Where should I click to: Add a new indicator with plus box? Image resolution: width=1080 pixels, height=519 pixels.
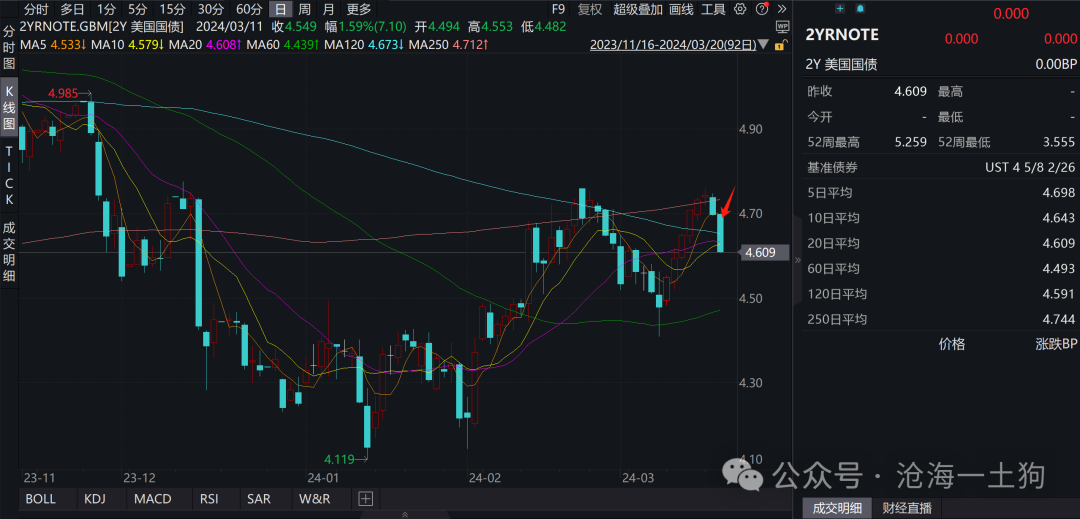coord(365,498)
